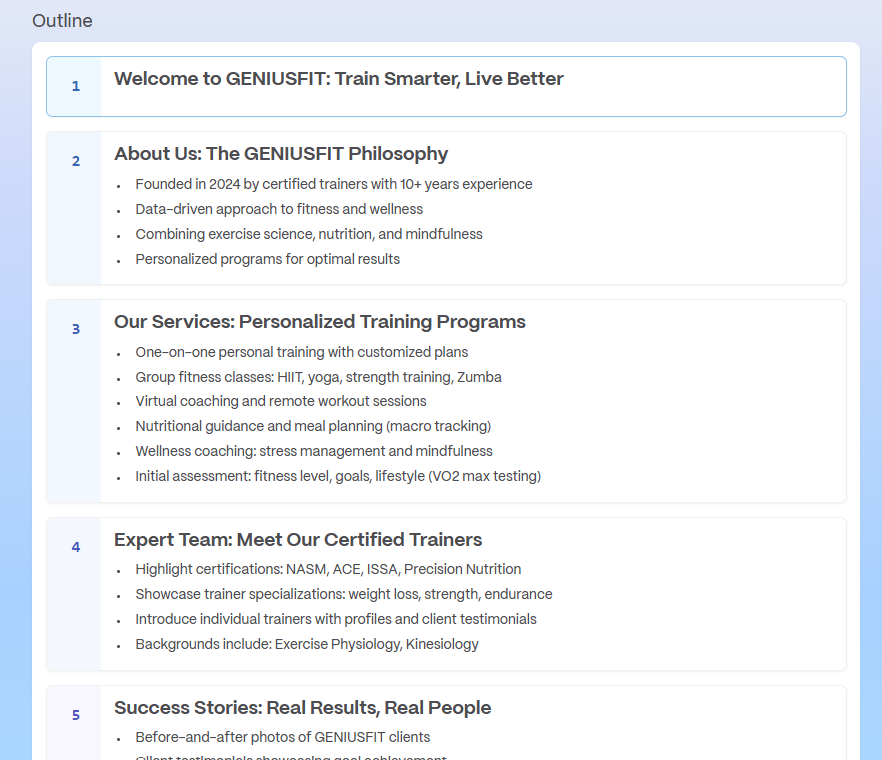Edit title 'Welcome to GENIUSFIT: Train Smarter, Live Better'

pyautogui.click(x=339, y=79)
